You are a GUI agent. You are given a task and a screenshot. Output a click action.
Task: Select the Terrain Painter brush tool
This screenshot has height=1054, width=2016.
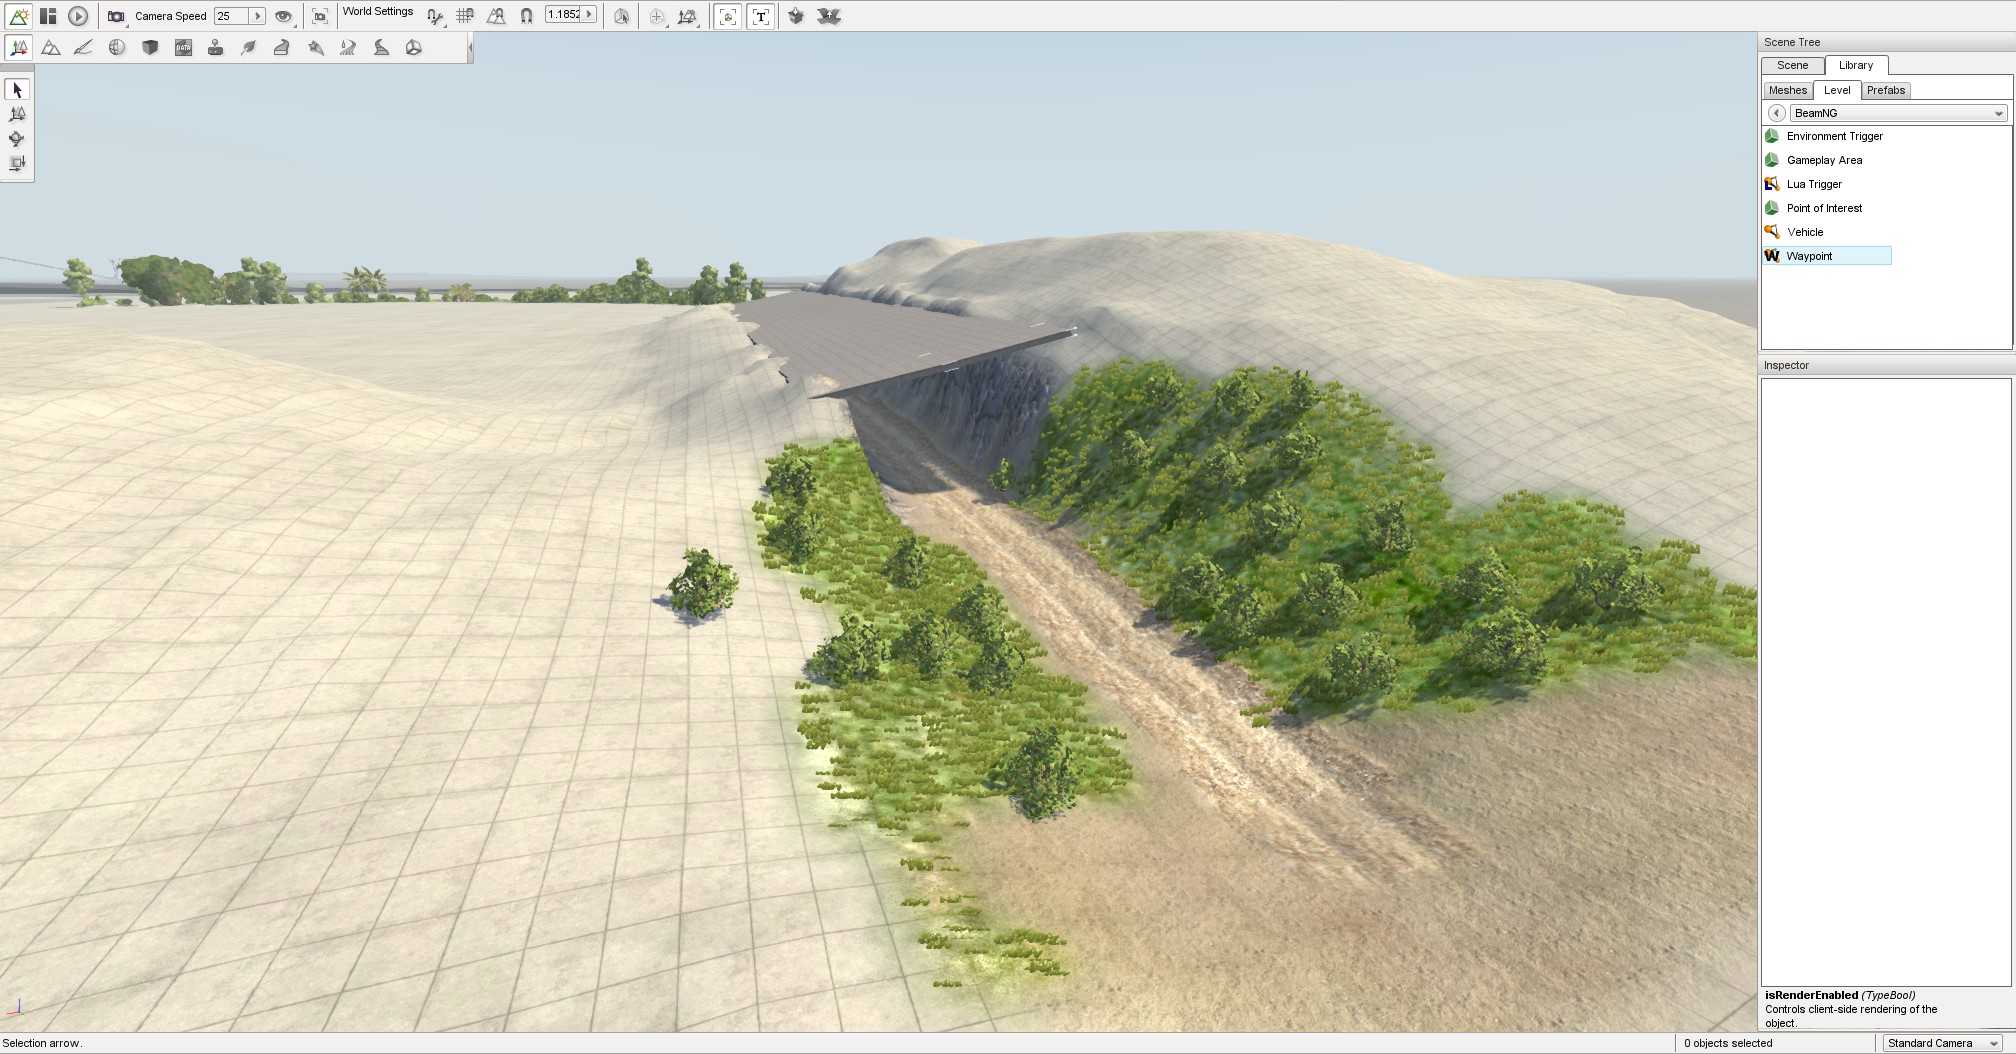coord(84,47)
